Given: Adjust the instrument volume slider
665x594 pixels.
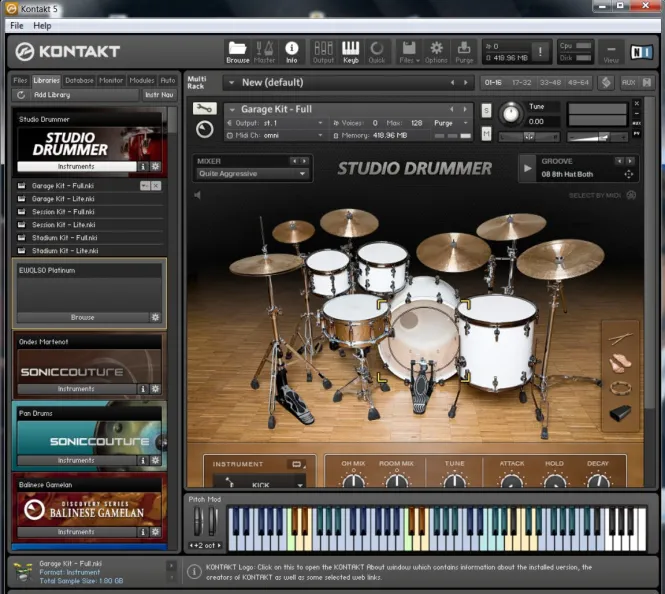Looking at the screenshot, I should pos(597,137).
